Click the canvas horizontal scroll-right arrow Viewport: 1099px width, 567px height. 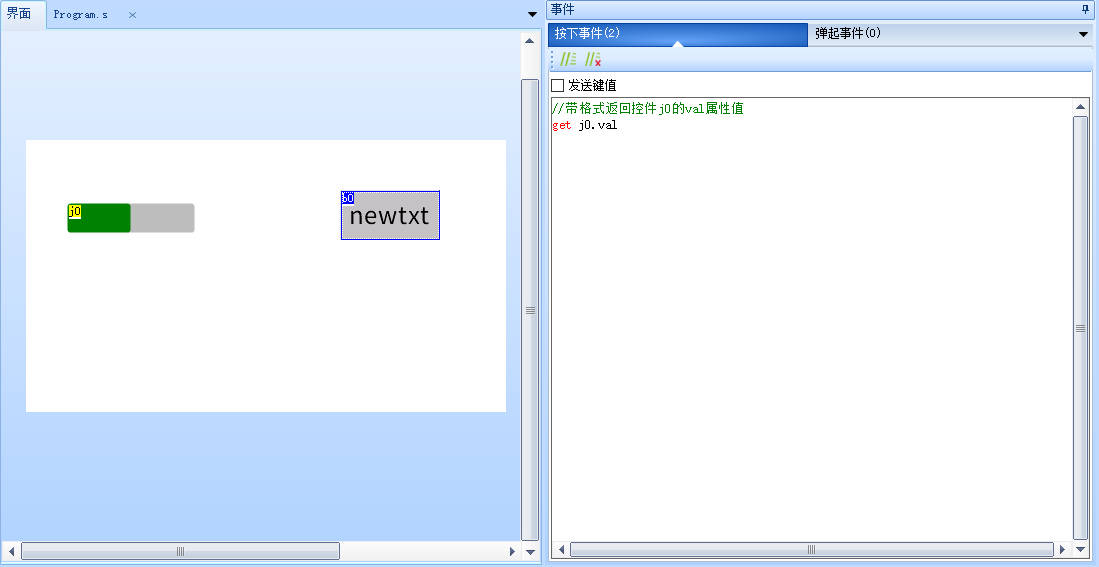tap(513, 551)
